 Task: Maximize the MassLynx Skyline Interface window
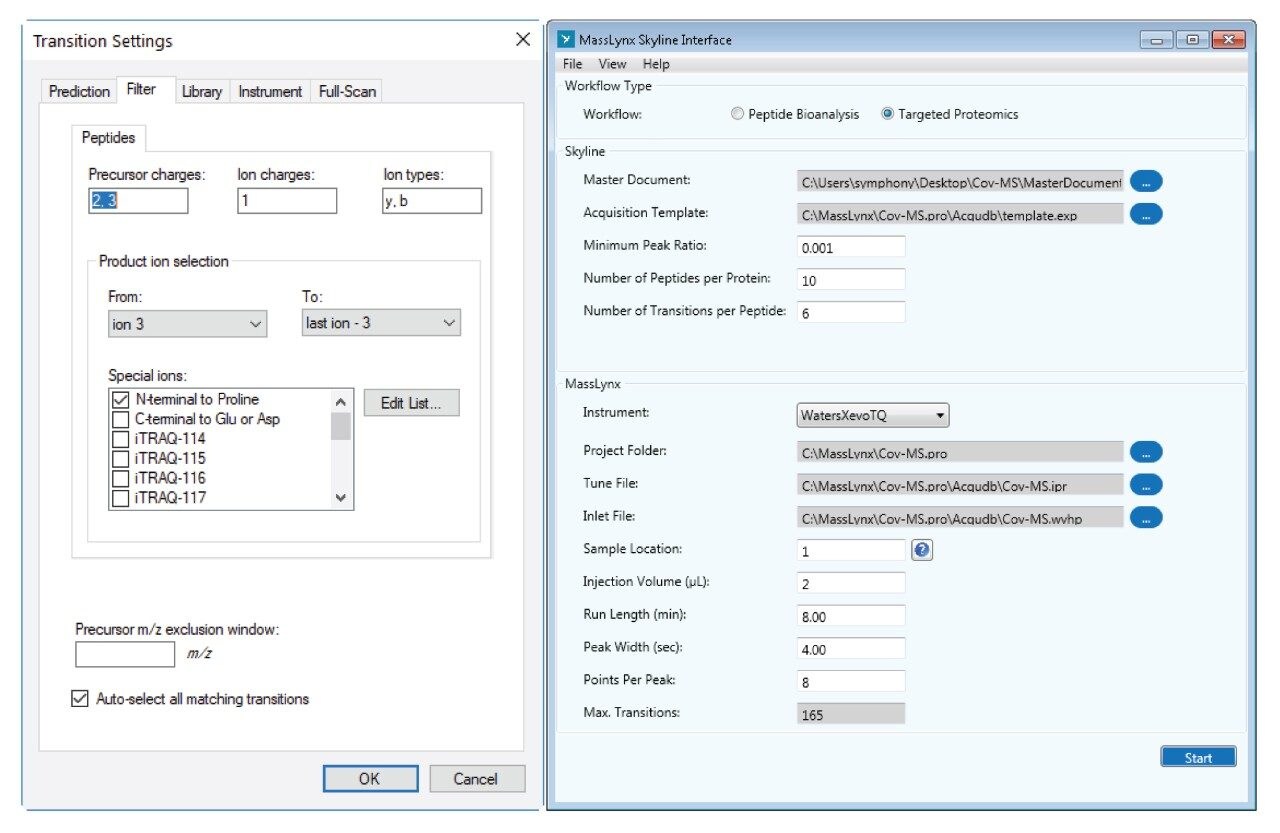click(1192, 40)
